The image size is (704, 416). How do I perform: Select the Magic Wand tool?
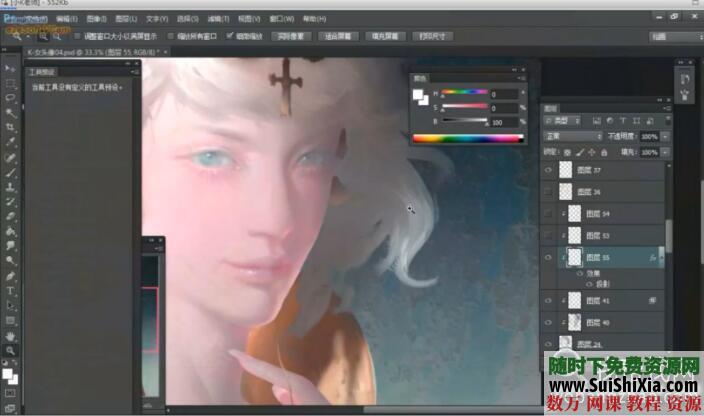click(10, 113)
